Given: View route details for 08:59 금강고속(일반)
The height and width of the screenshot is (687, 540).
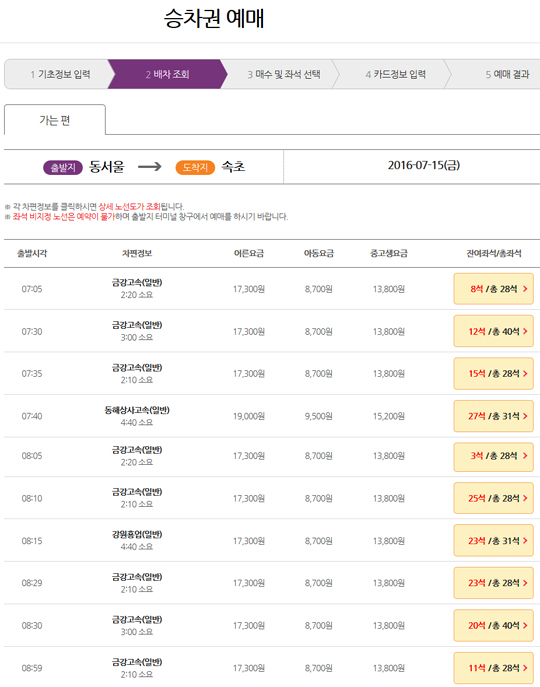Looking at the screenshot, I should pyautogui.click(x=137, y=662).
